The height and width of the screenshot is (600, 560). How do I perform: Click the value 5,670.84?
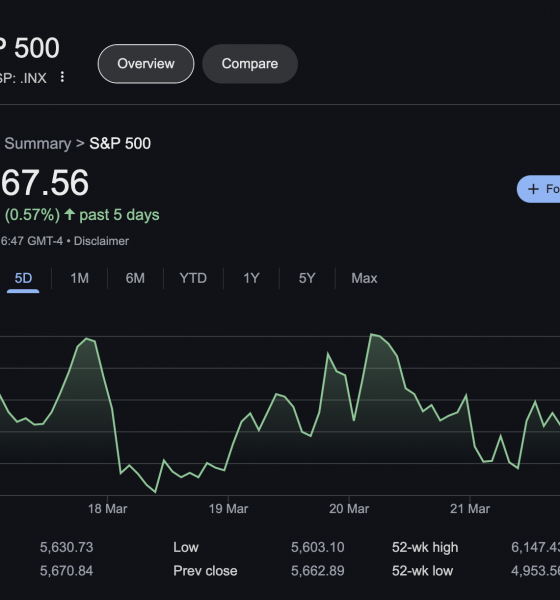pyautogui.click(x=66, y=571)
